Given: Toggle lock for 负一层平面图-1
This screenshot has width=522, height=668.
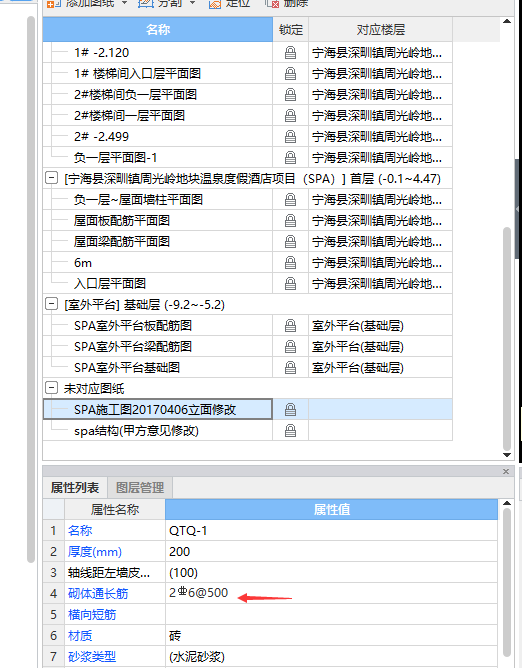Looking at the screenshot, I should 290,158.
